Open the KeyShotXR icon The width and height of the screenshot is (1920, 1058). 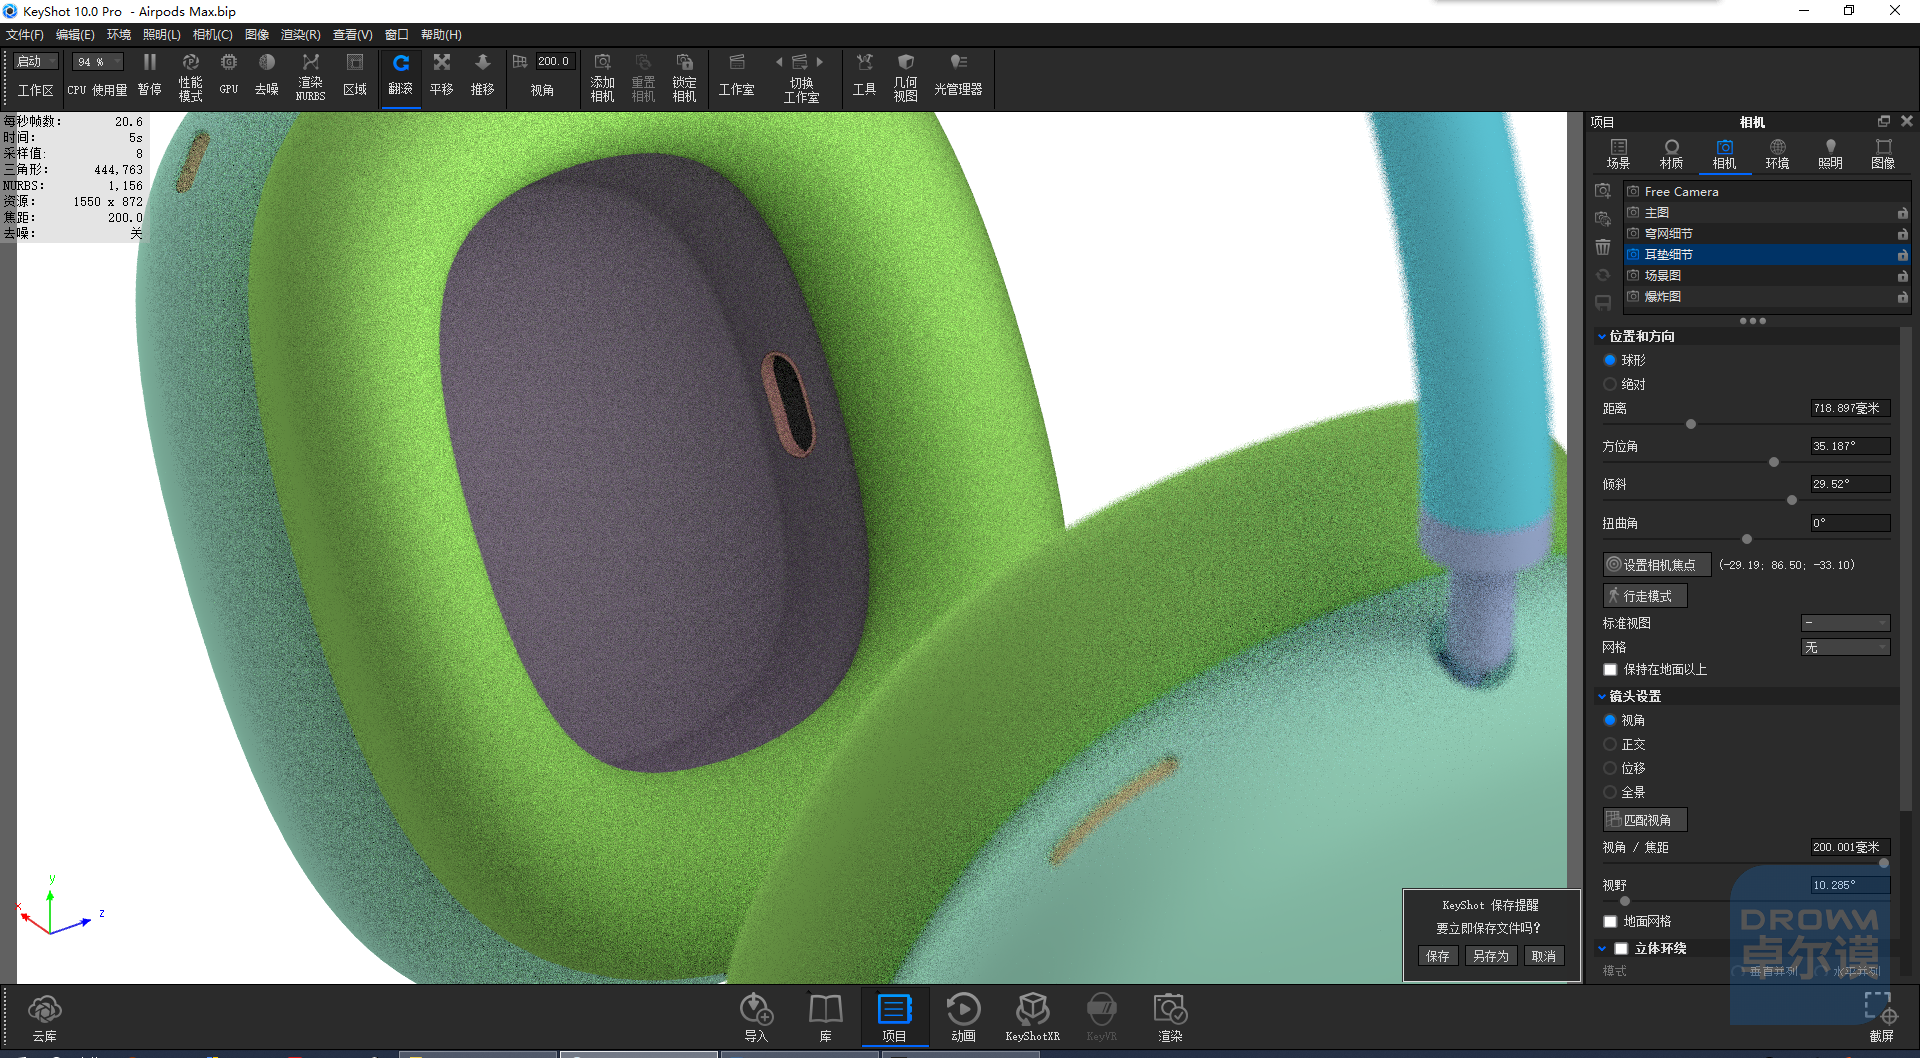click(x=1032, y=1018)
